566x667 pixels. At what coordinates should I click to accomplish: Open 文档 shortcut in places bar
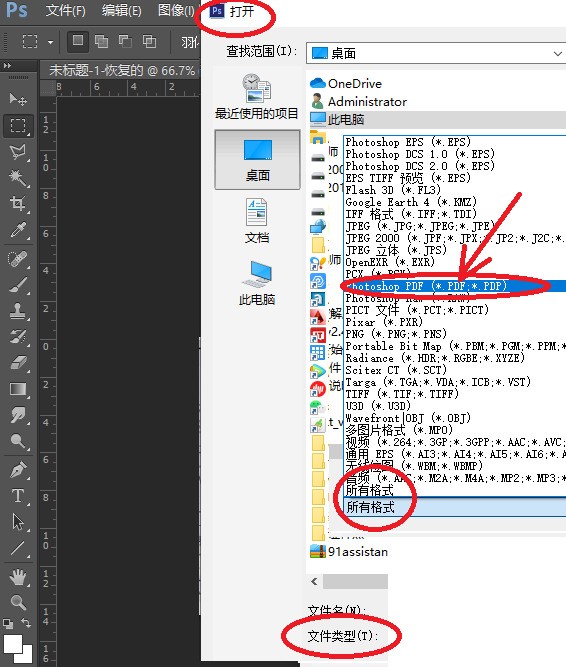pyautogui.click(x=256, y=221)
